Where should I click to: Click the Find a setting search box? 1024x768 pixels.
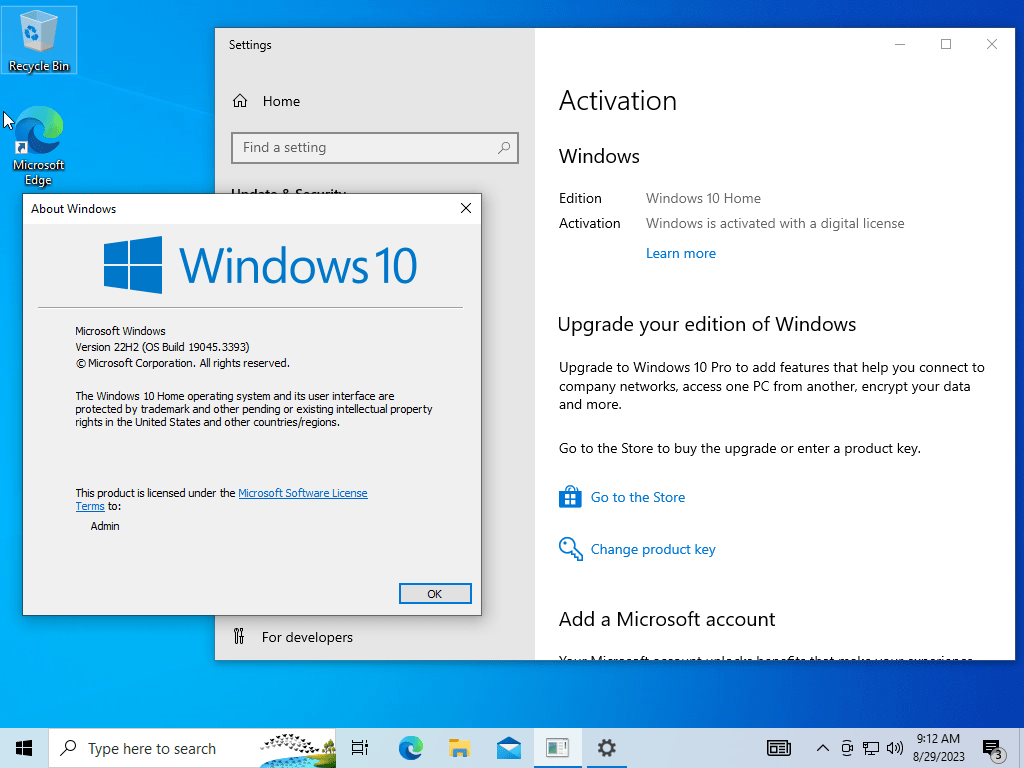click(x=375, y=148)
